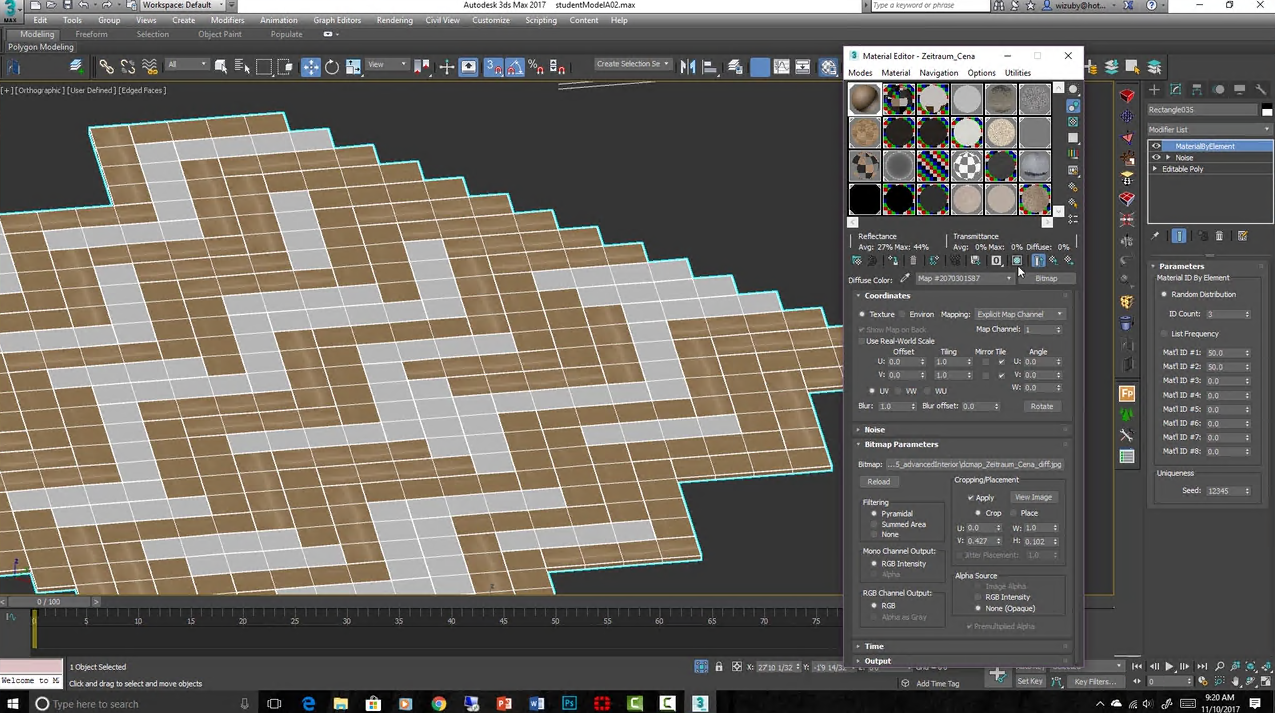The image size is (1275, 713).
Task: Open Chrome from the Windows taskbar
Action: coord(439,703)
